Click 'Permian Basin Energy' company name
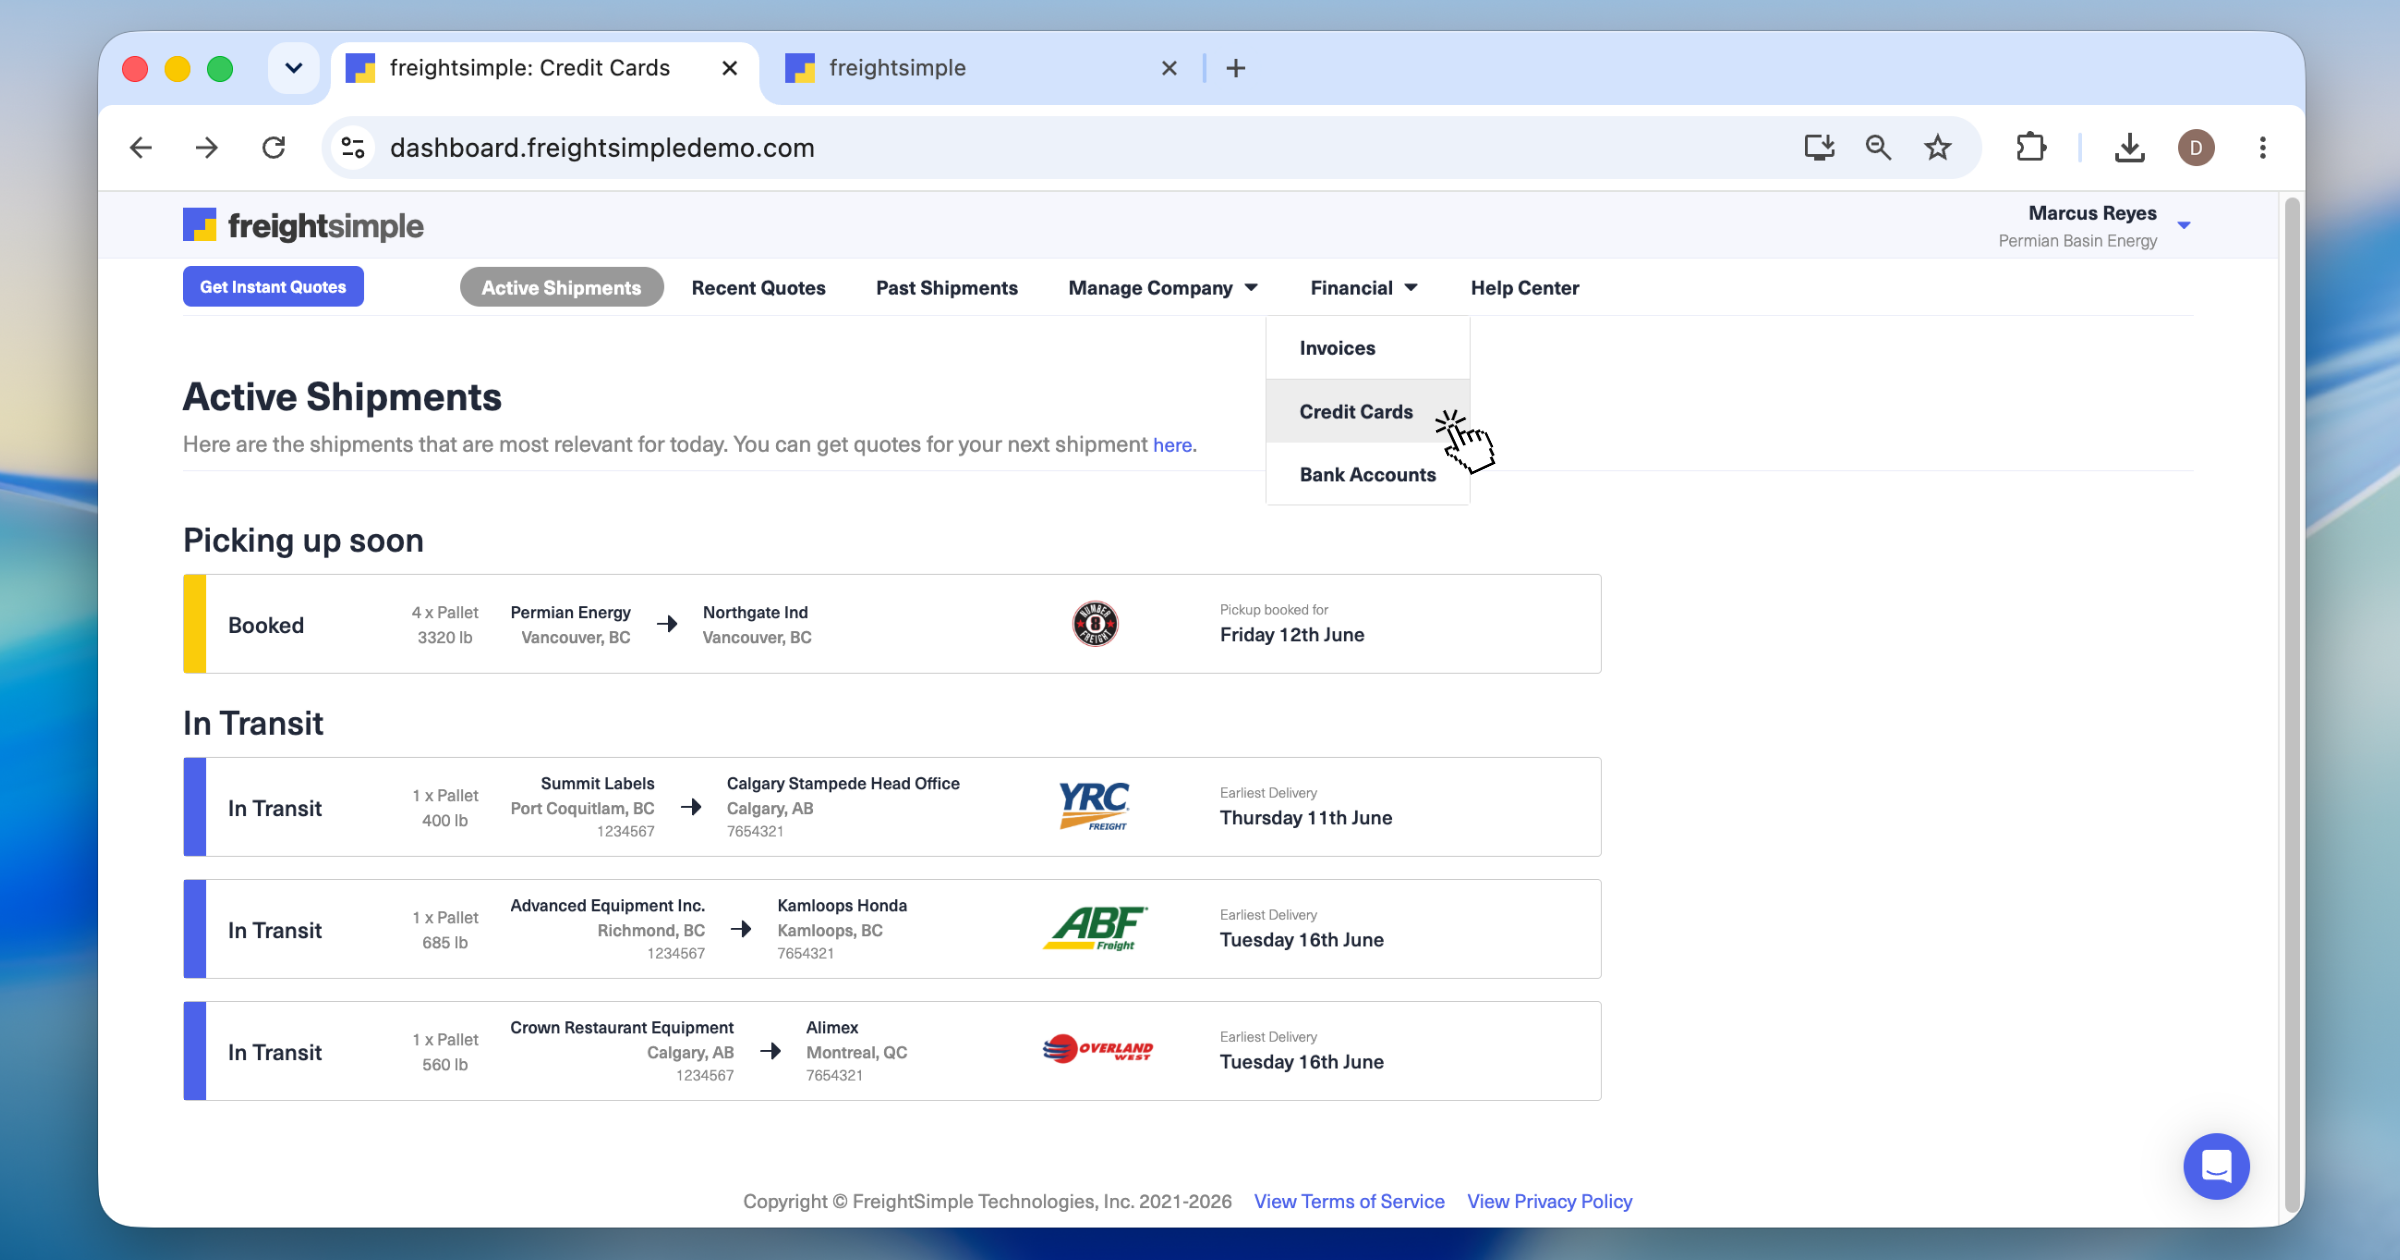The height and width of the screenshot is (1260, 2400). point(2077,241)
